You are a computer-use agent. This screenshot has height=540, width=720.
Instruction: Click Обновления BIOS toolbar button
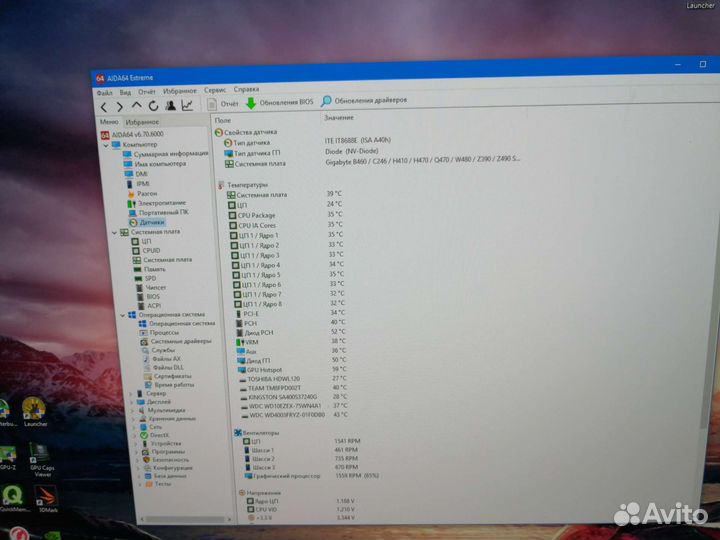280,102
